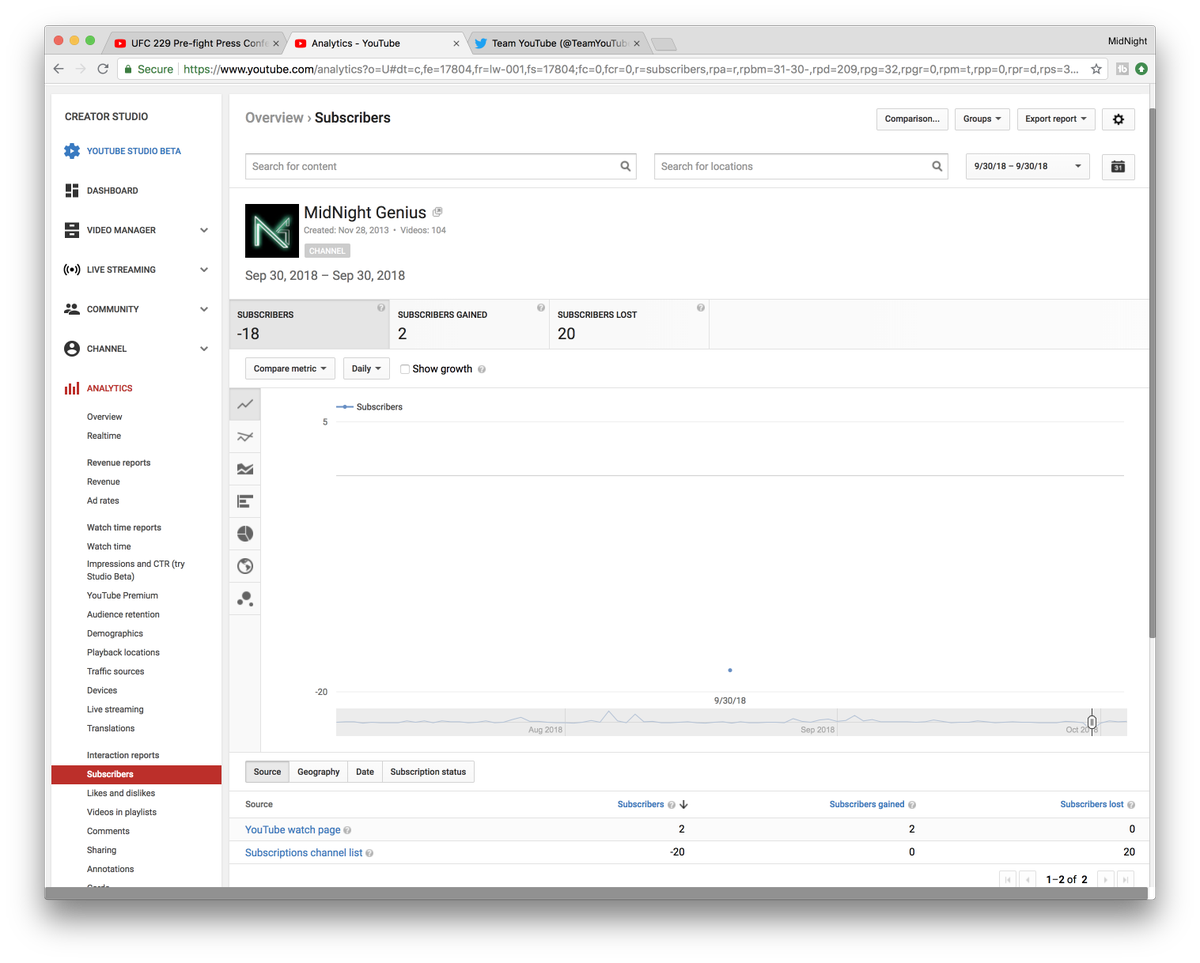Image resolution: width=1200 pixels, height=963 pixels.
Task: Select the bar chart view icon
Action: tap(245, 501)
